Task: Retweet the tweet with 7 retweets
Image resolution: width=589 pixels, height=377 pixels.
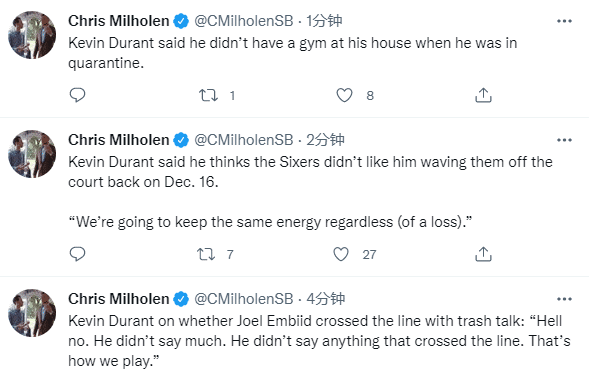Action: click(x=206, y=255)
